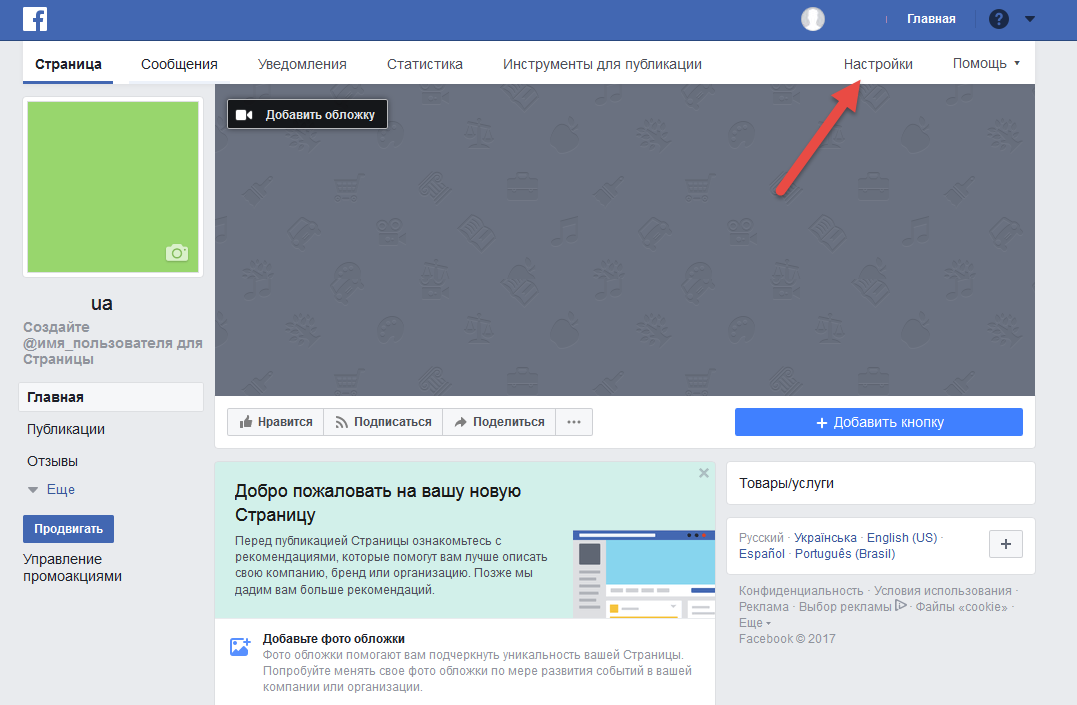Open the Статистика tab

(424, 64)
